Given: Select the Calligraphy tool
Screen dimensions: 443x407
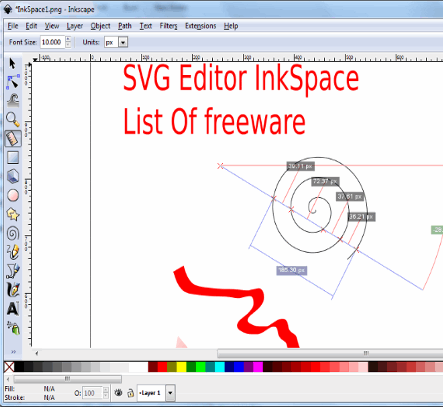Looking at the screenshot, I should point(13,290).
